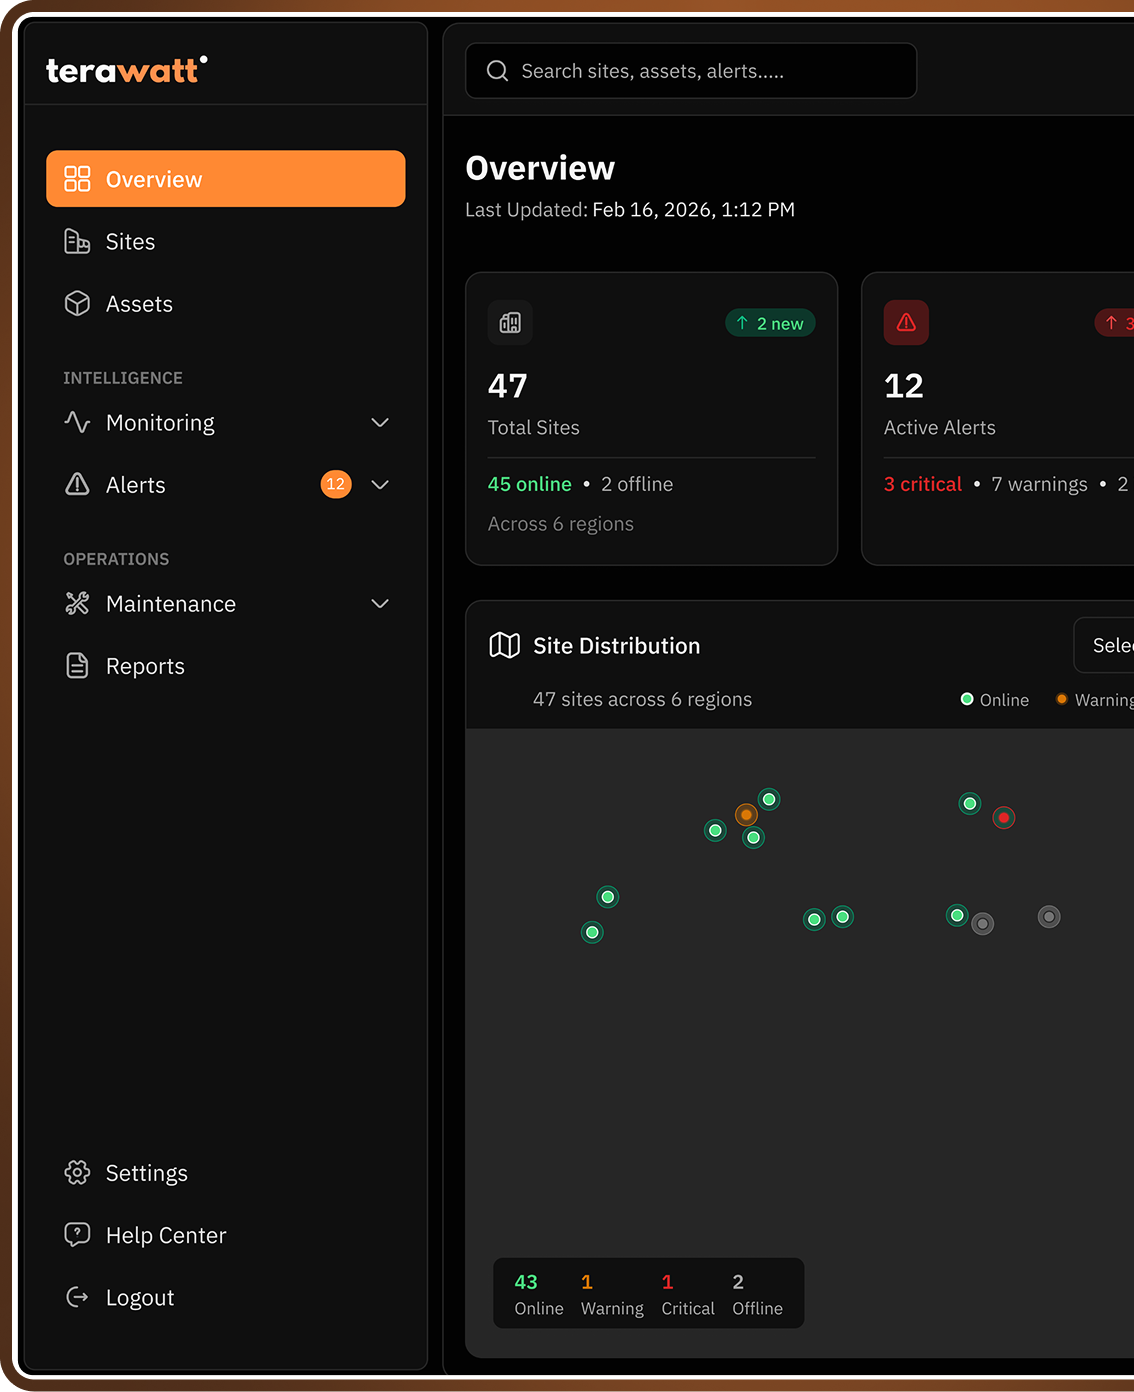The image size is (1134, 1392).
Task: Click inside the search sites input field
Action: pos(690,70)
